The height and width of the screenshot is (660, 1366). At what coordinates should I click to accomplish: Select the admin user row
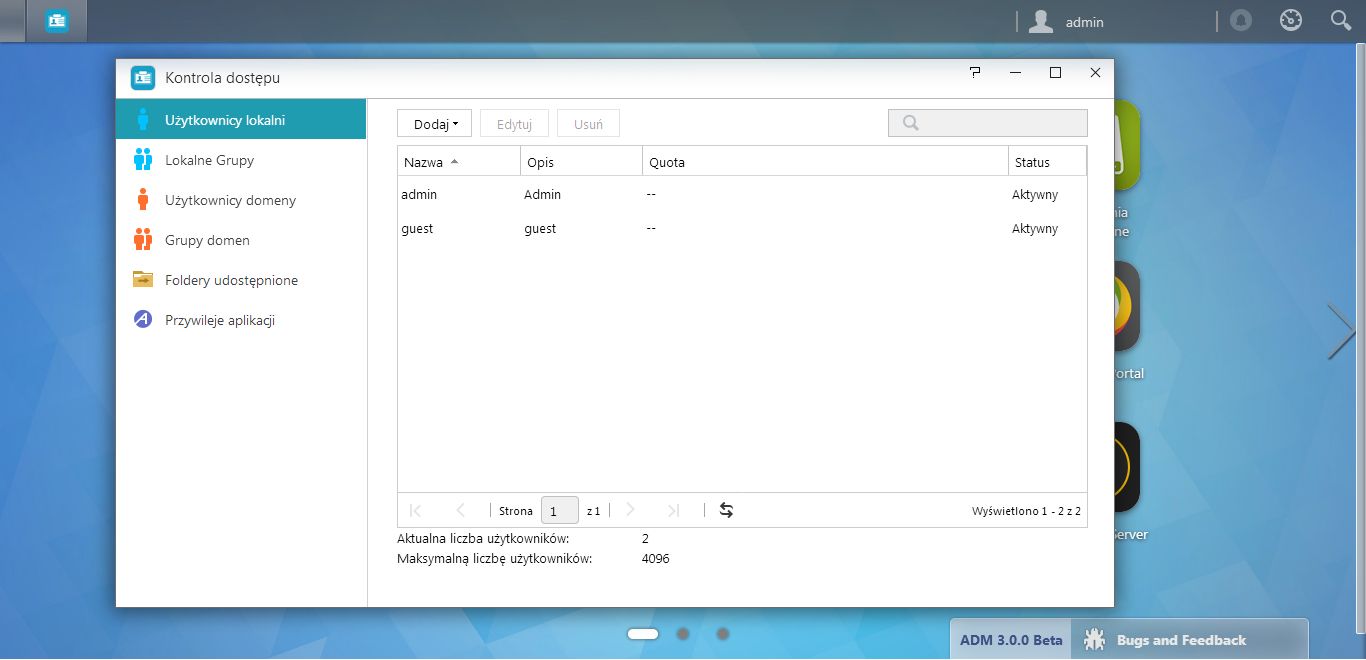(742, 195)
